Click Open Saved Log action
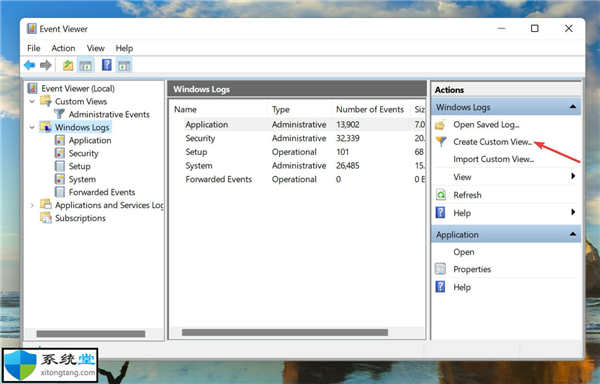Viewport: 600px width, 384px height. pos(486,125)
